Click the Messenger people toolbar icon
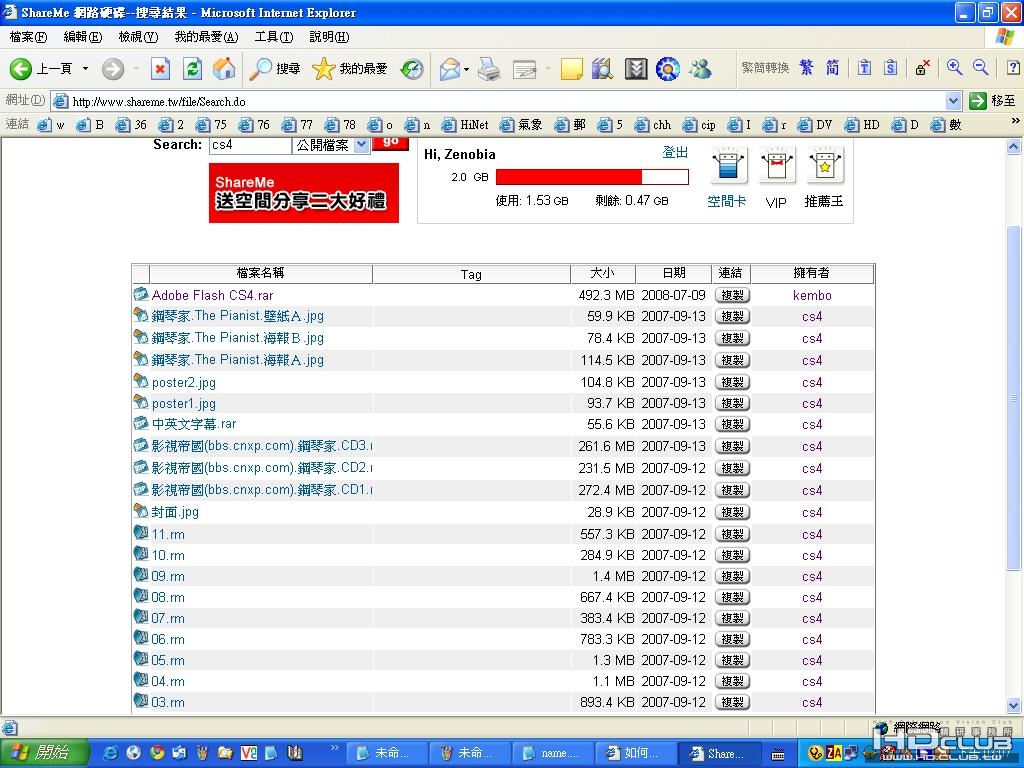The height and width of the screenshot is (768, 1024). coord(700,69)
